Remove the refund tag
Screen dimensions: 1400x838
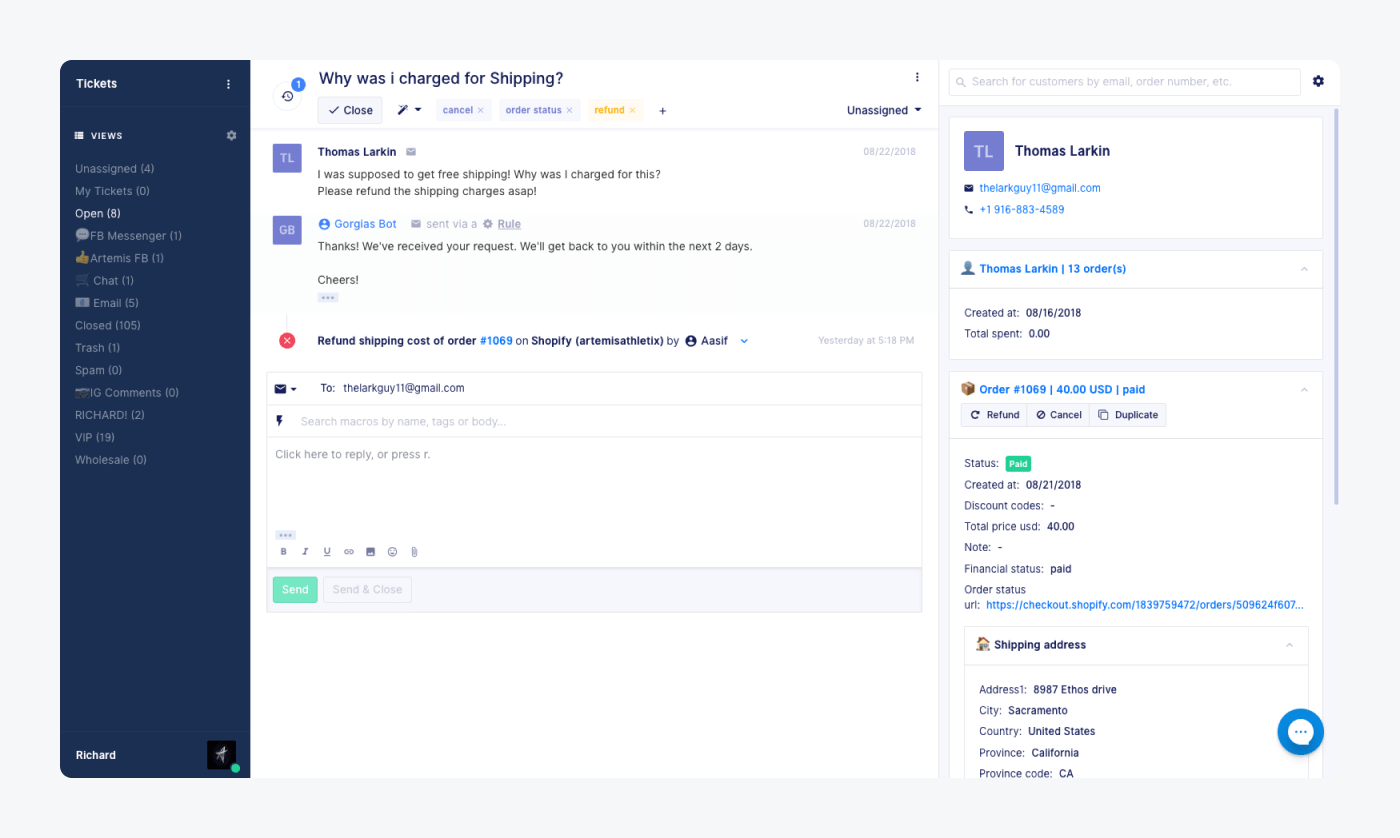coord(634,110)
